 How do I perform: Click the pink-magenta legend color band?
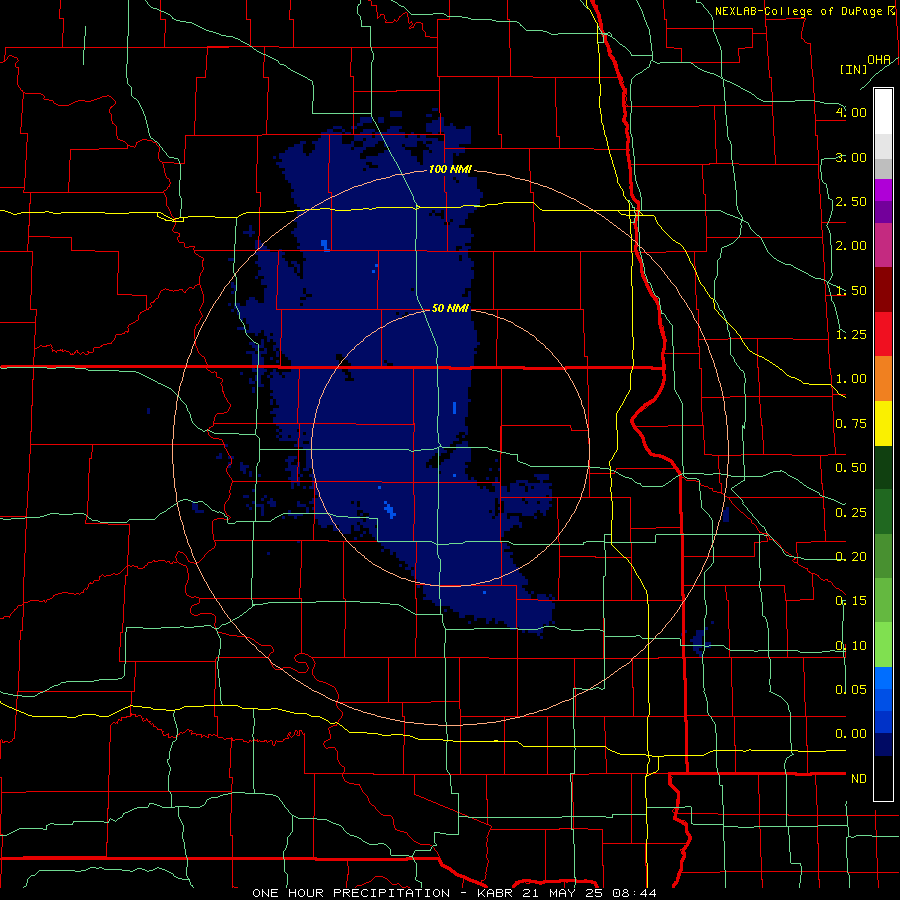[883, 246]
